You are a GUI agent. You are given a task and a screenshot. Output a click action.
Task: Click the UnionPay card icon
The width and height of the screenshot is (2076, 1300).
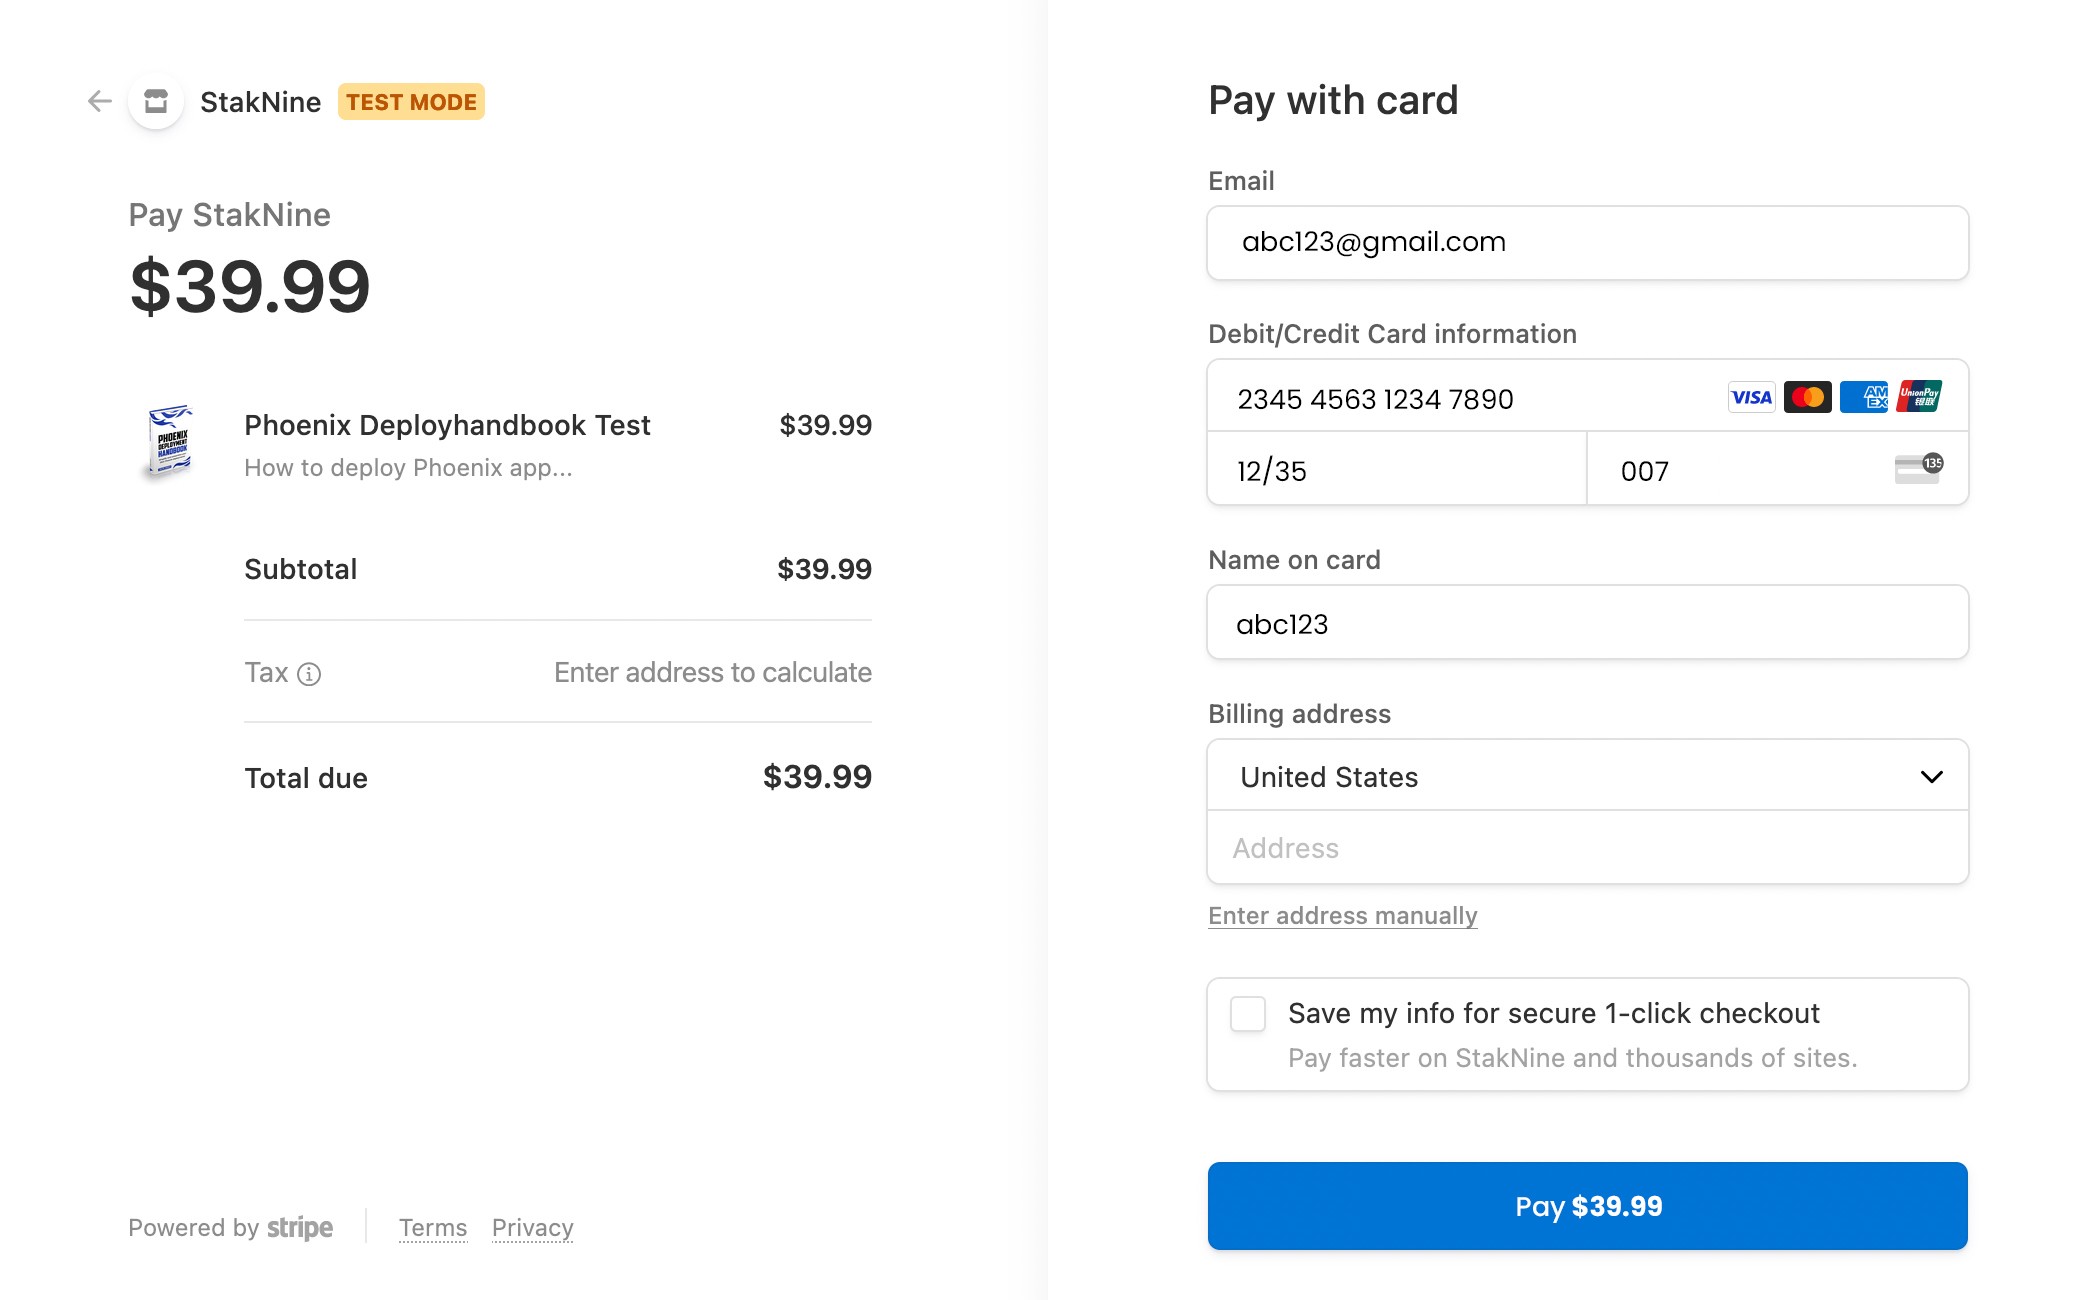(x=1918, y=397)
